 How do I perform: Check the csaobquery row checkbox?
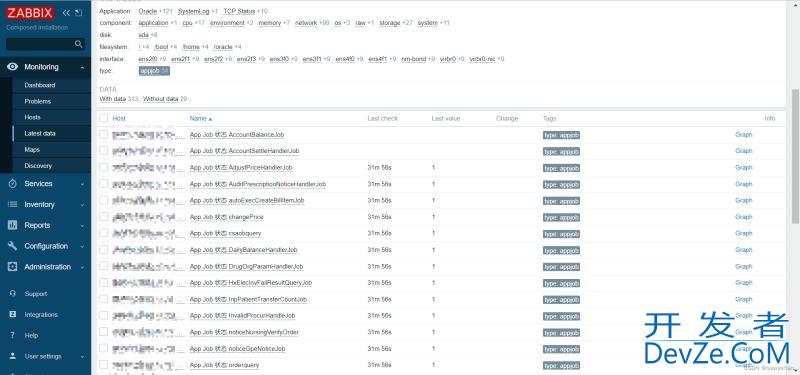[104, 233]
